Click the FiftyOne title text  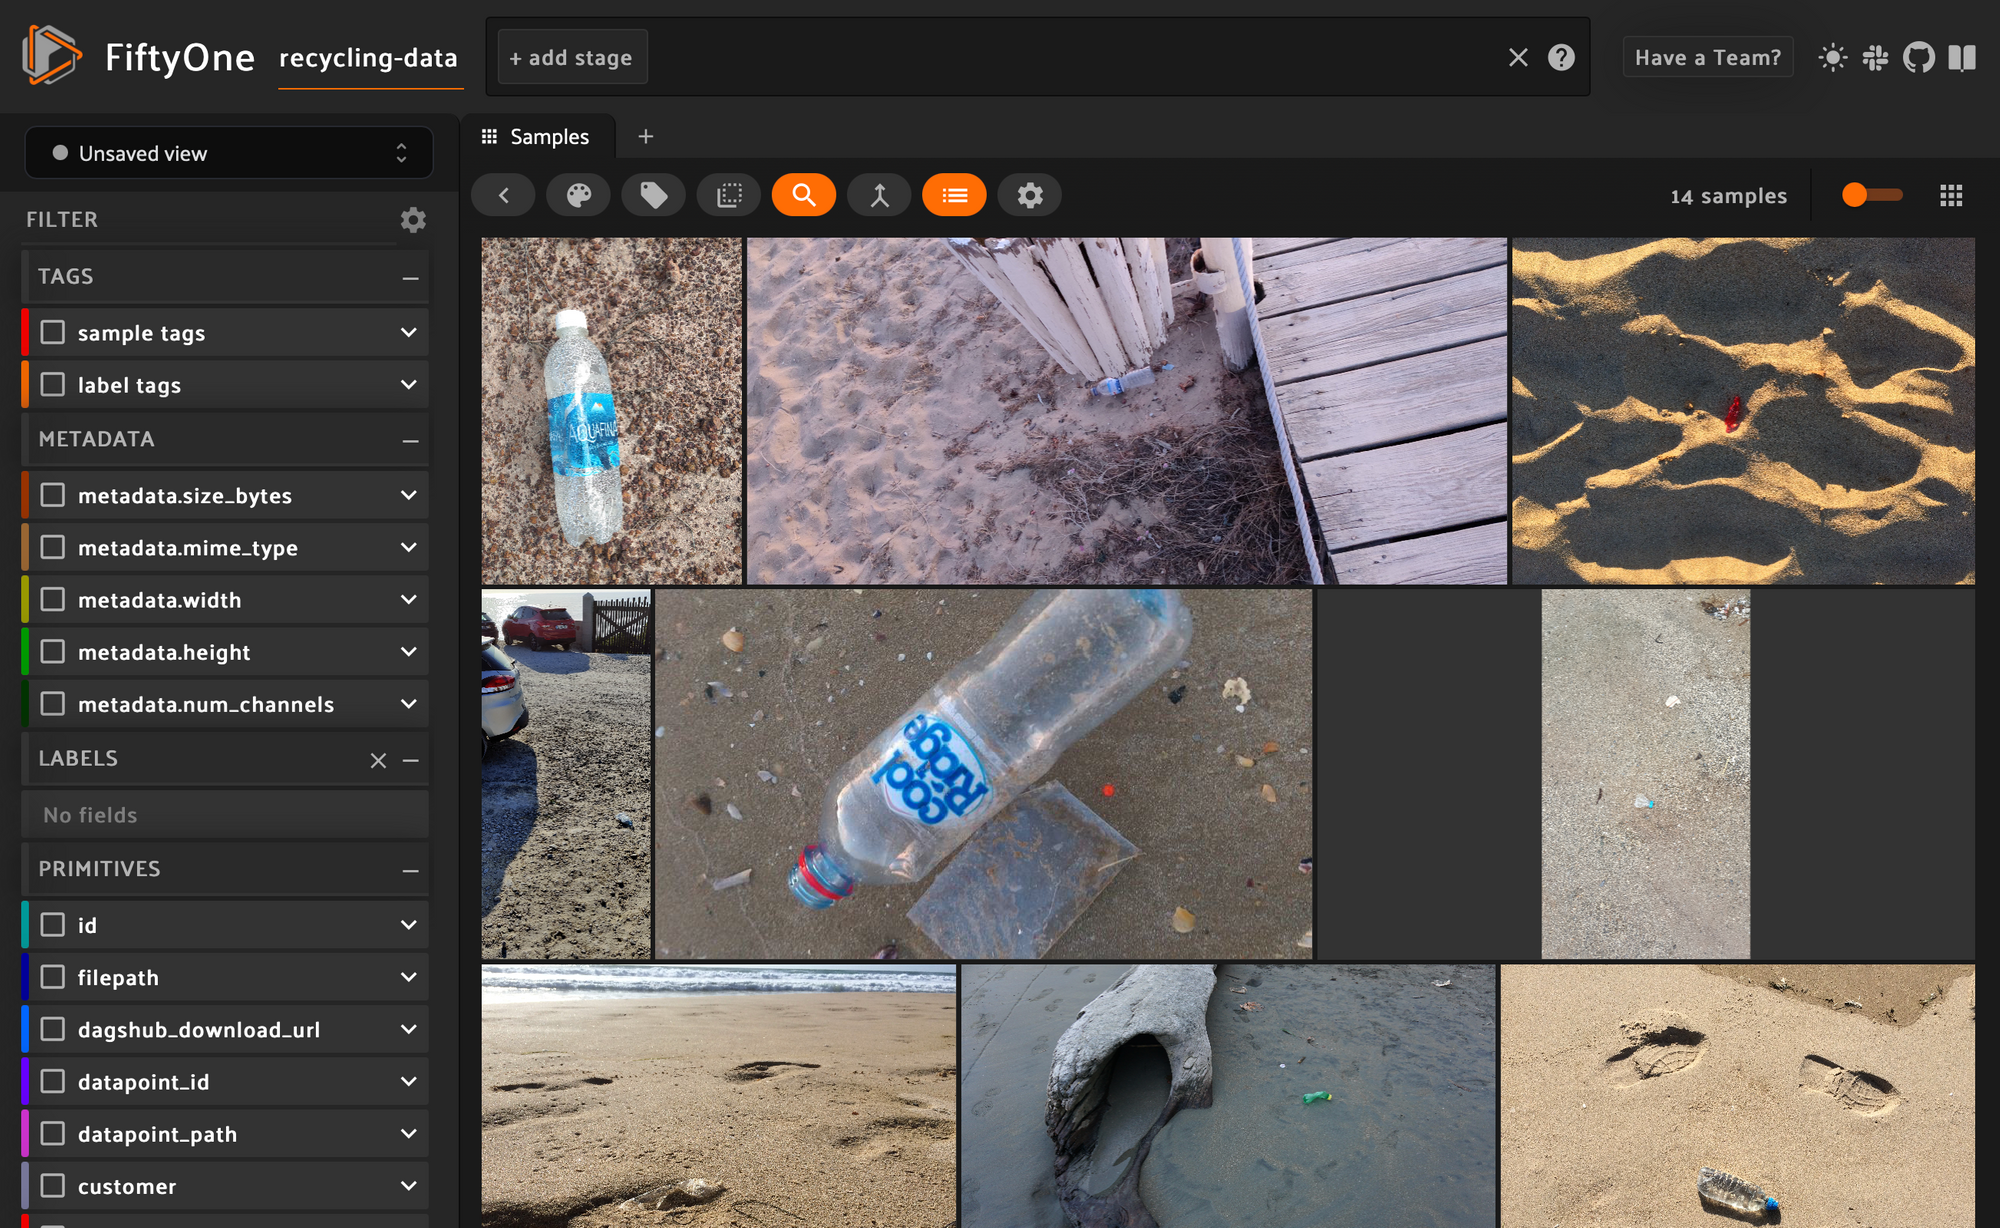(180, 57)
